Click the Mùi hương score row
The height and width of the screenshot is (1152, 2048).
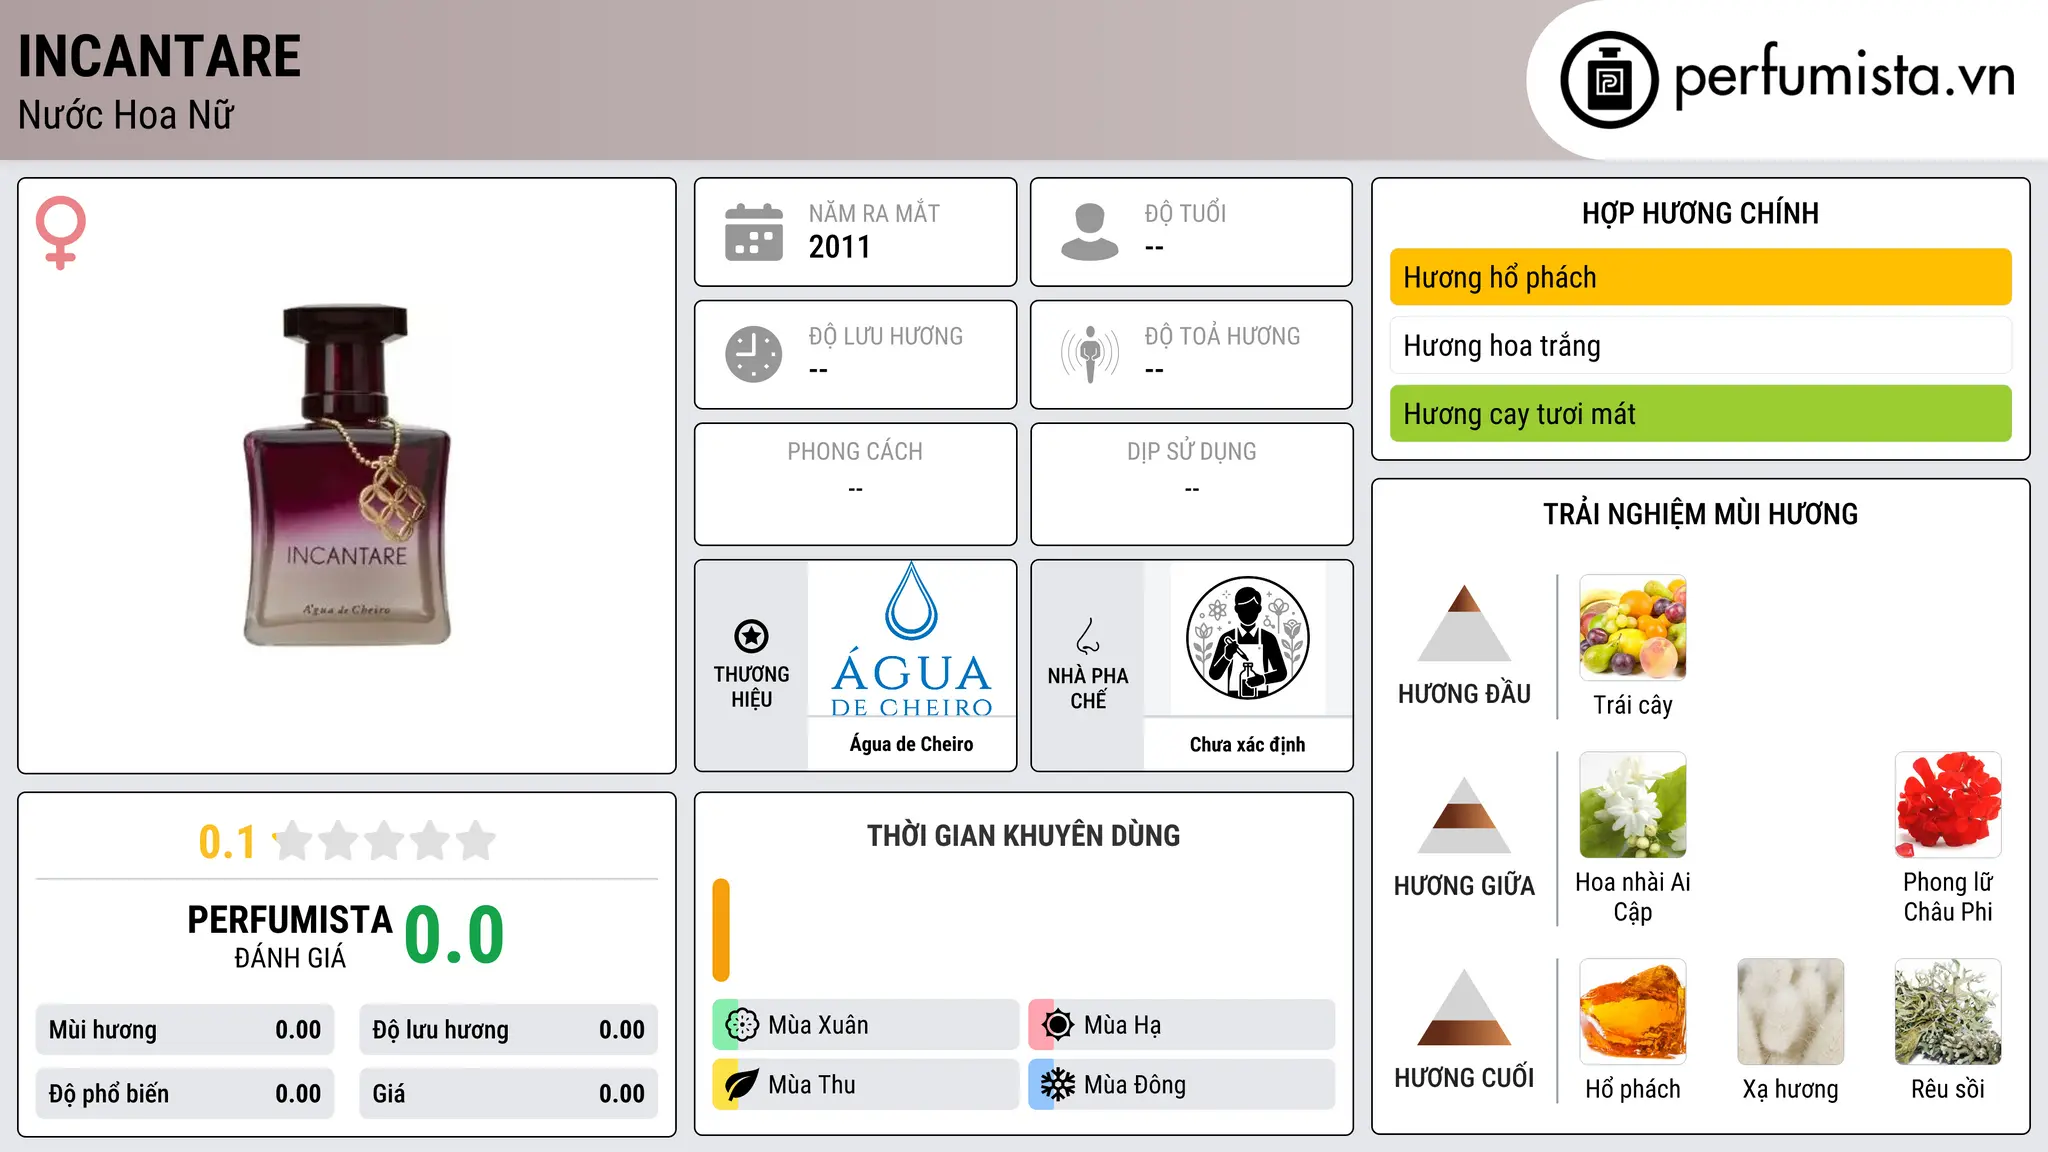click(185, 1030)
